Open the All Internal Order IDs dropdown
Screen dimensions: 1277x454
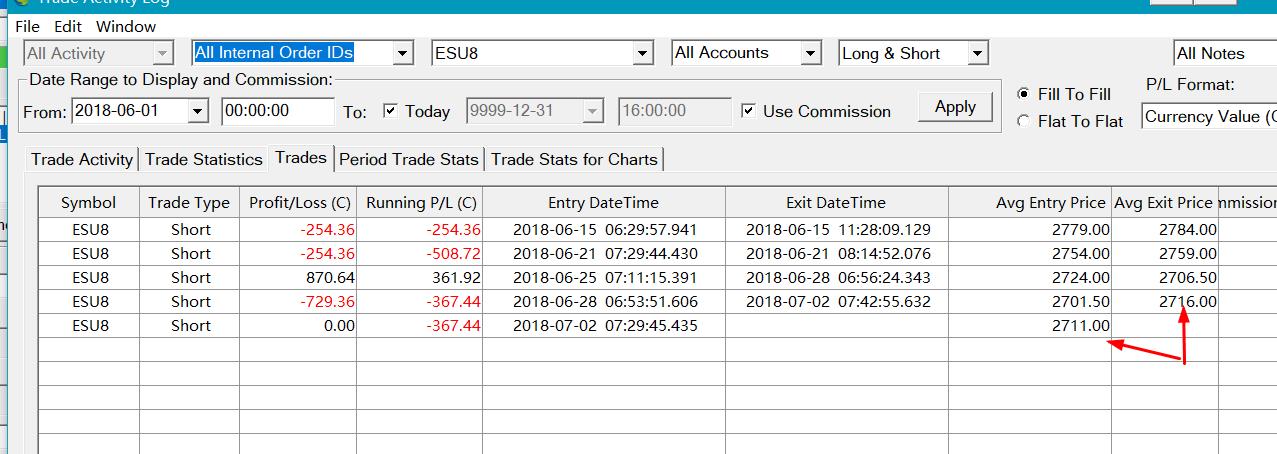(403, 53)
